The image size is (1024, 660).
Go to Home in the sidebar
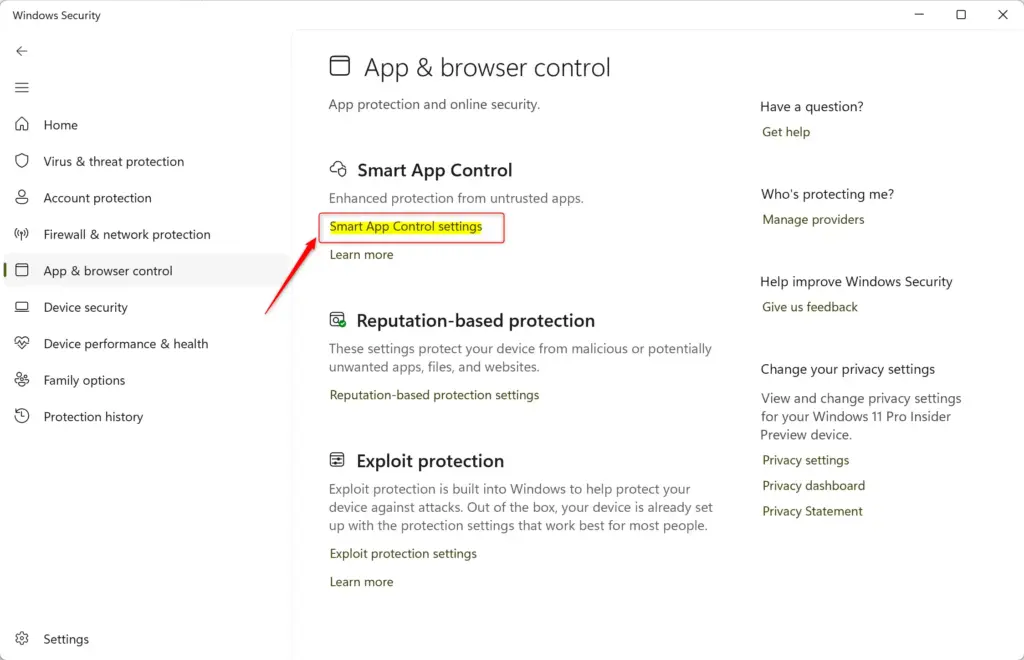pos(61,125)
